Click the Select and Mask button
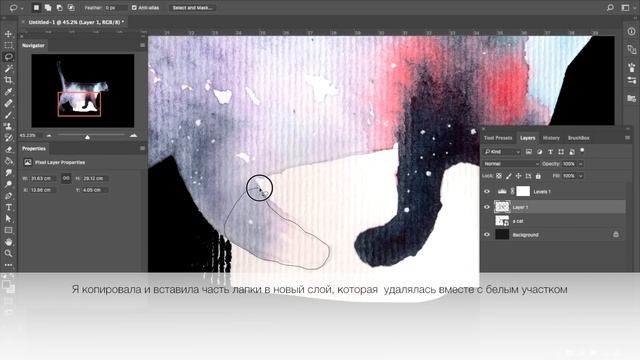 [192, 7]
